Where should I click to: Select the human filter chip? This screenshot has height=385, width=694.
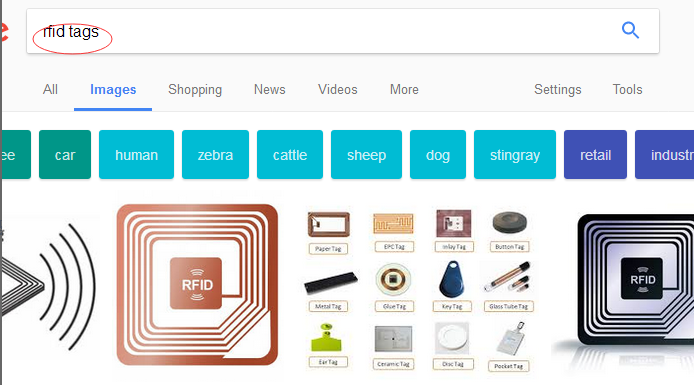click(136, 154)
